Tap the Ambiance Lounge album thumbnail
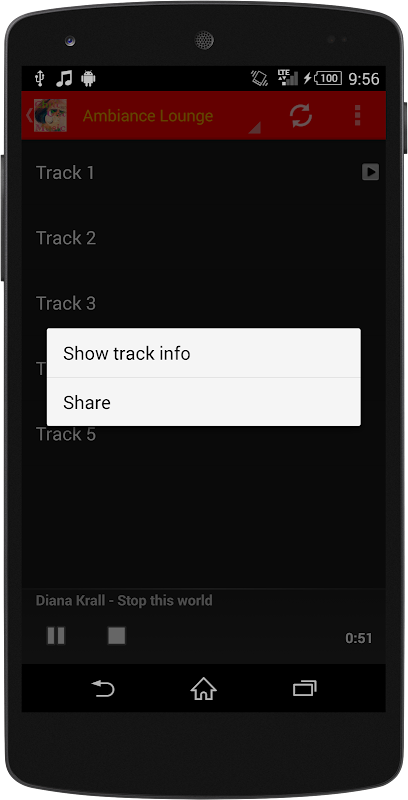408x800 pixels. (x=50, y=115)
